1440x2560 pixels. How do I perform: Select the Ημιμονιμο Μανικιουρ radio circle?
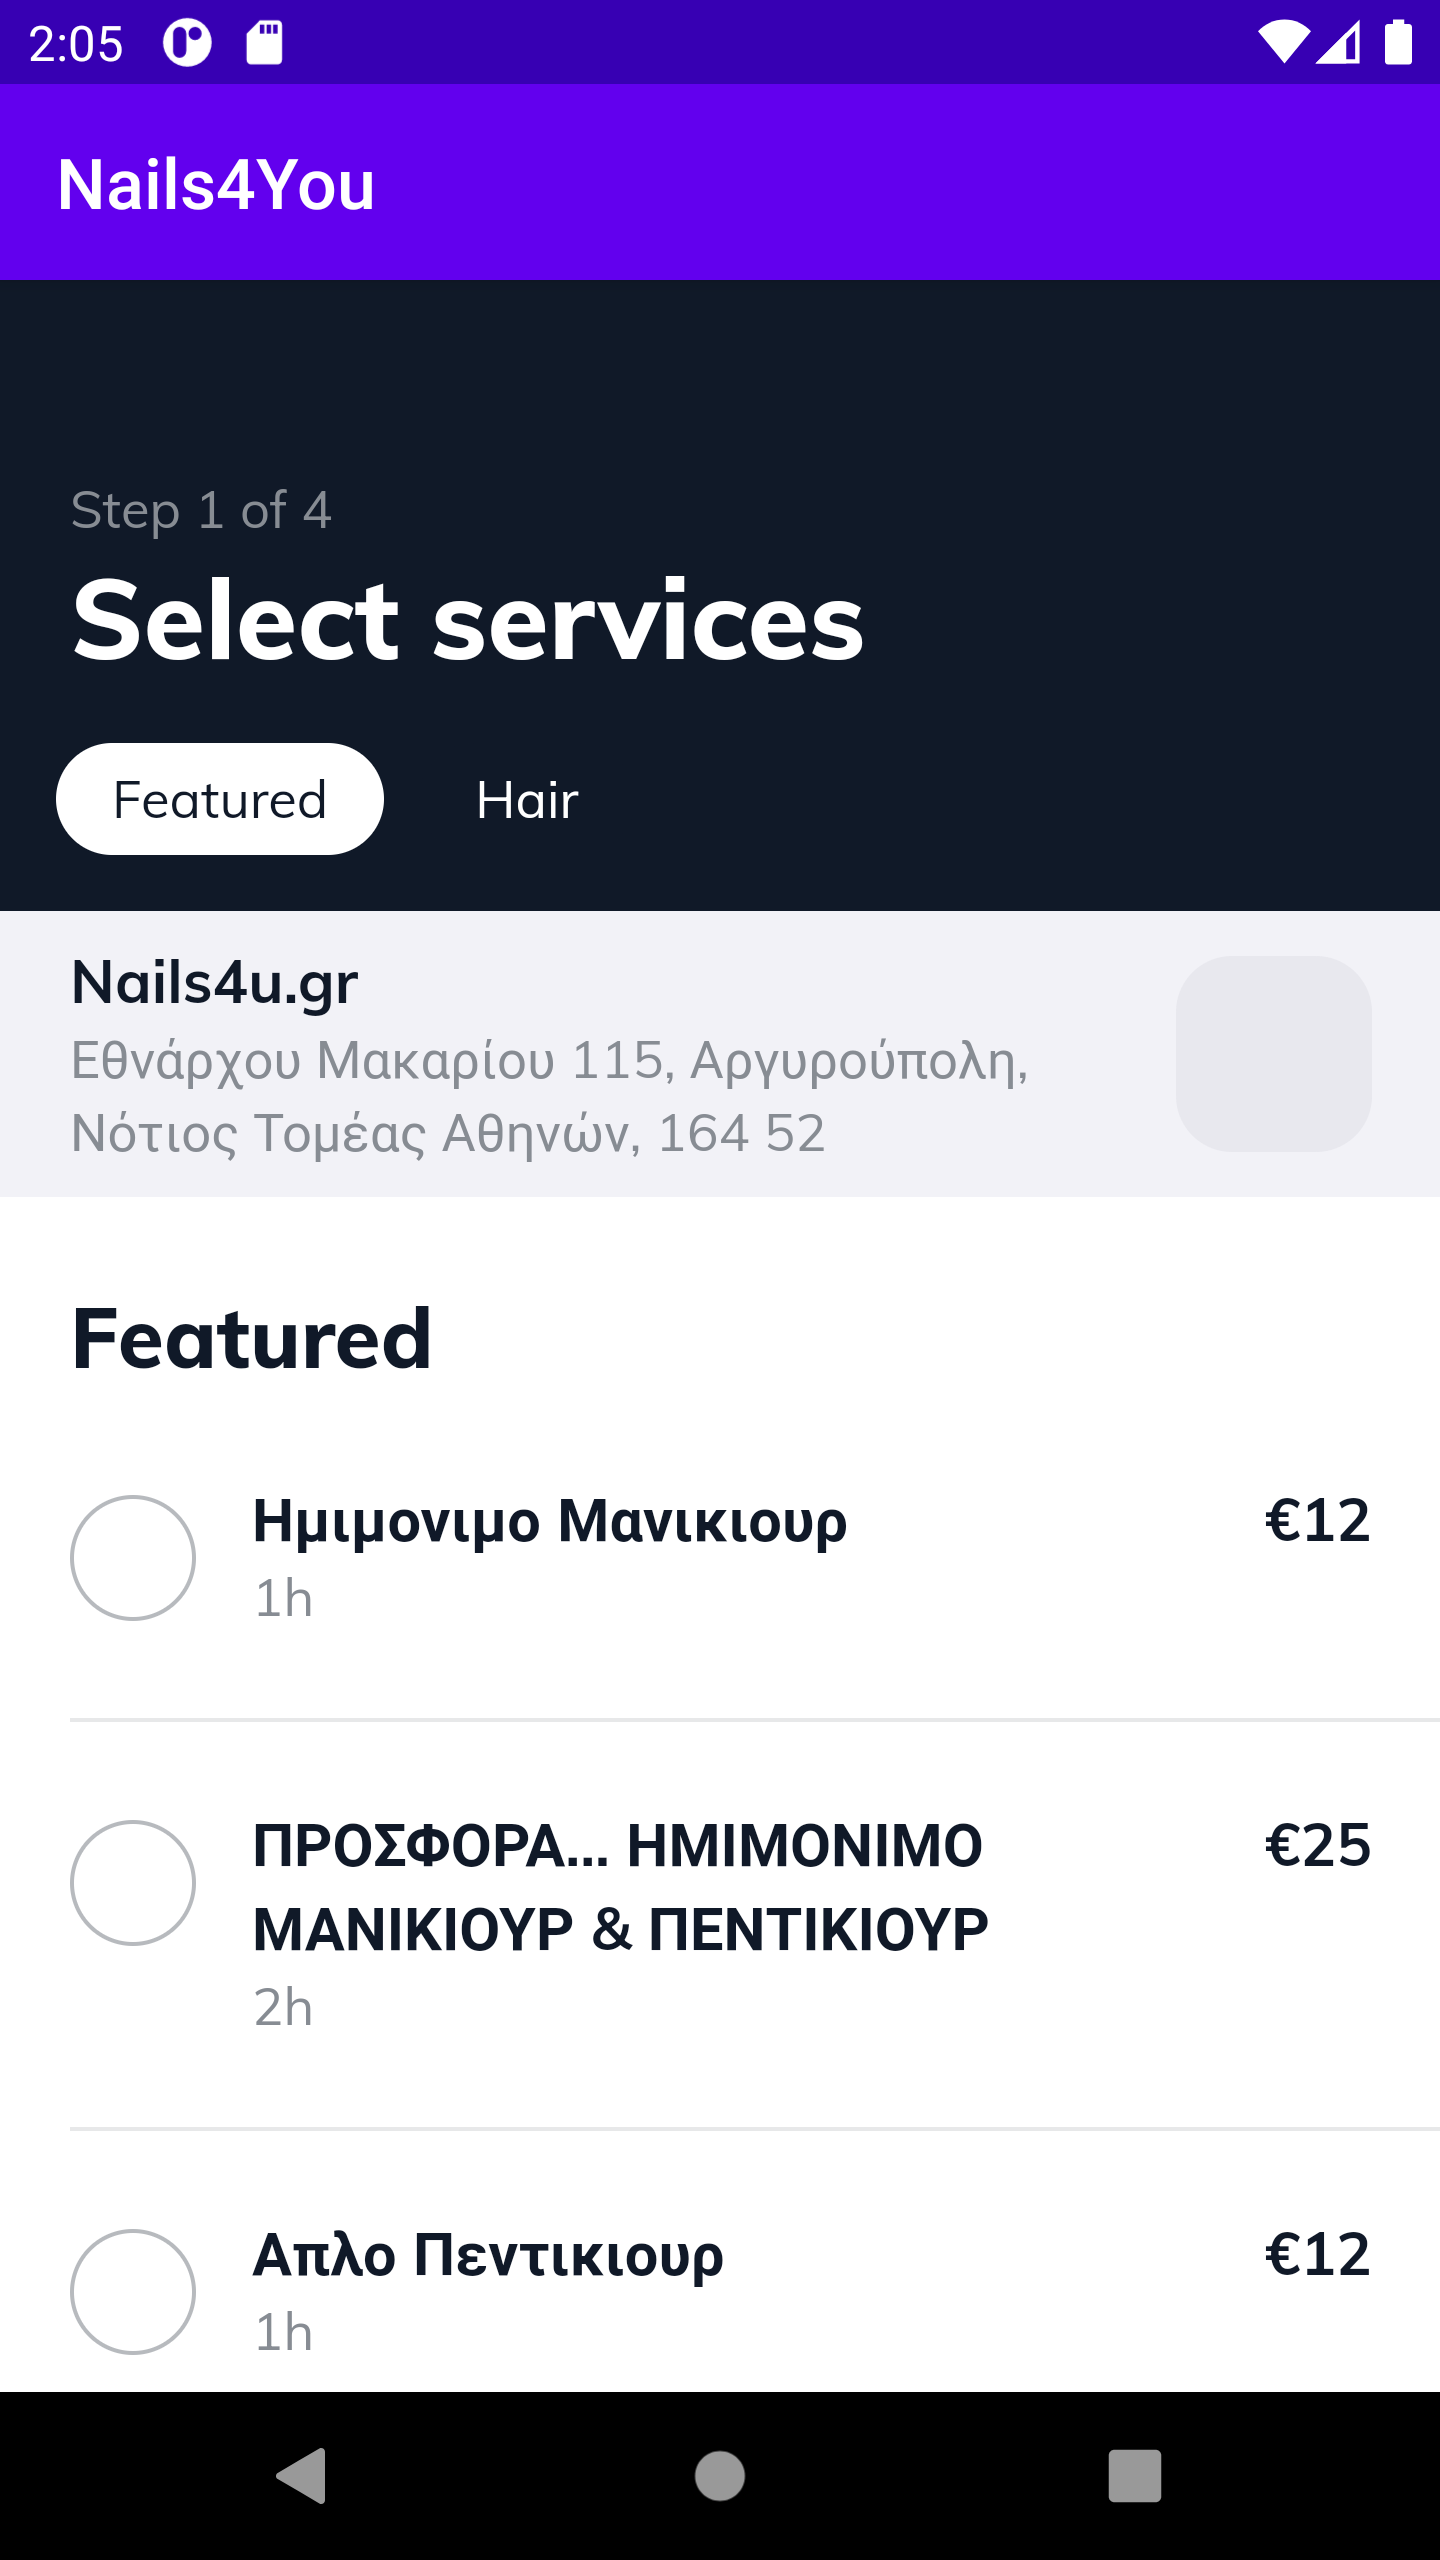pyautogui.click(x=133, y=1558)
